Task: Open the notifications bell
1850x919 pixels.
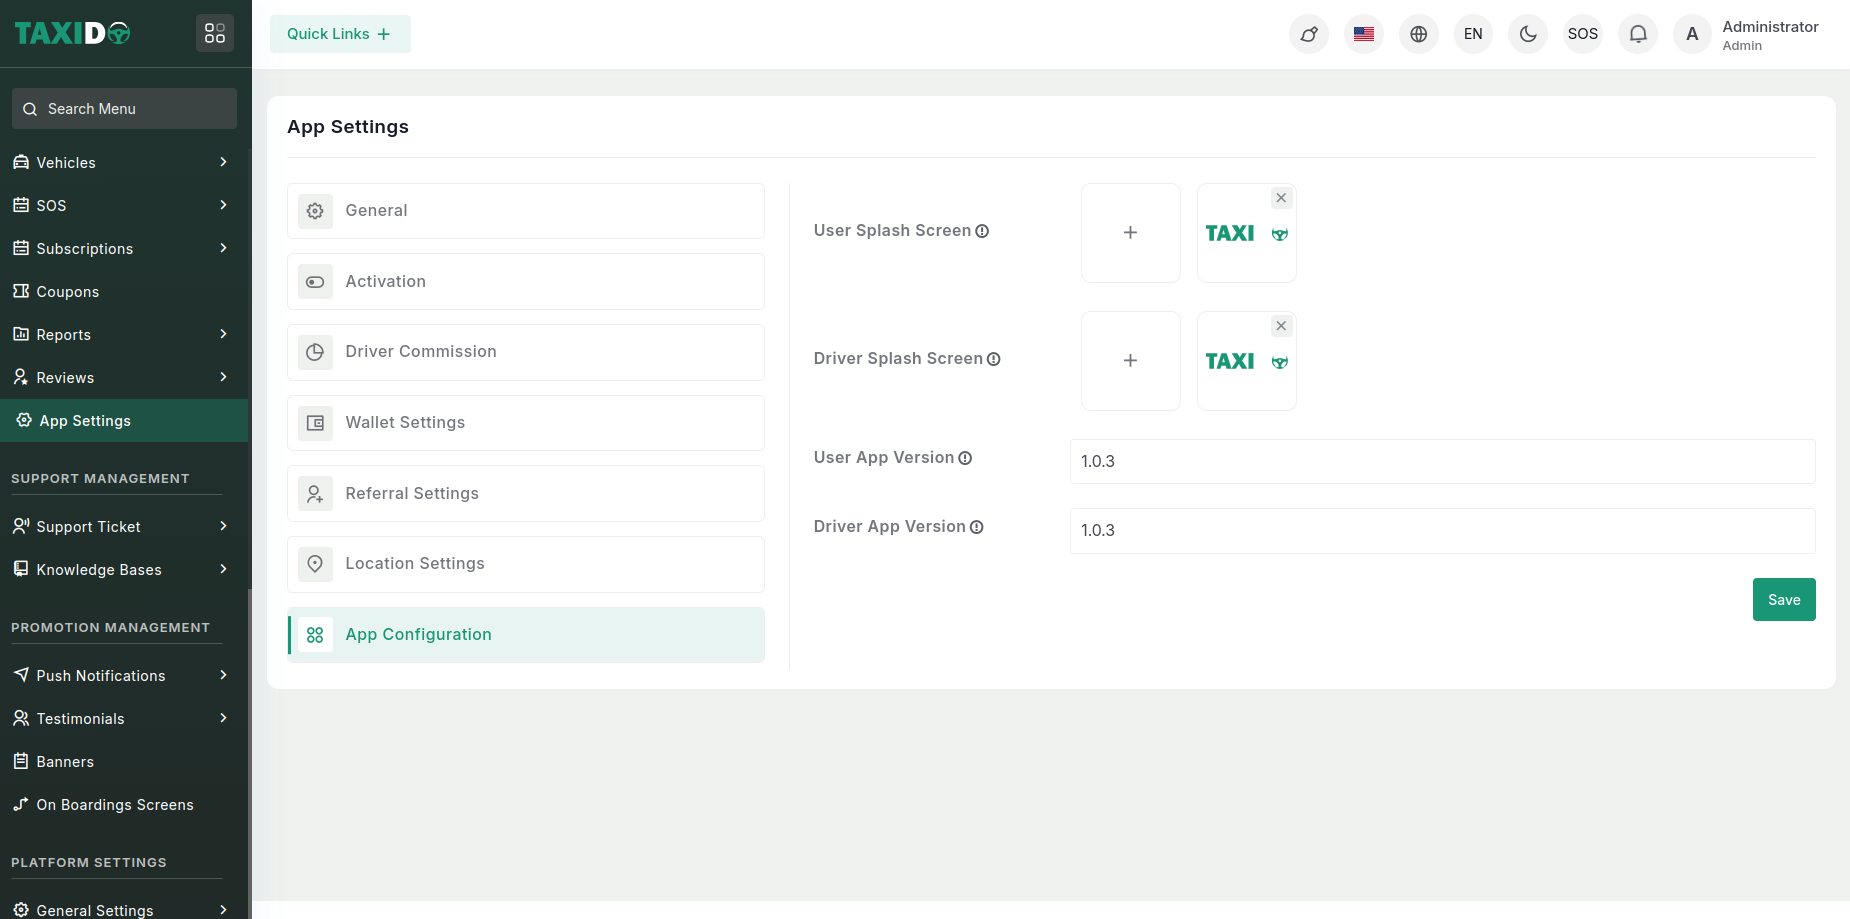Action: [1637, 34]
